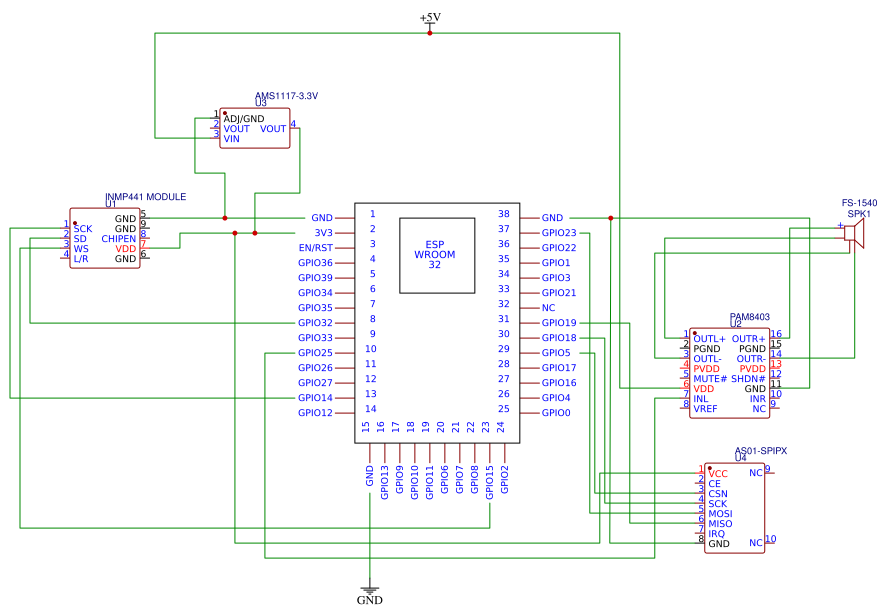This screenshot has width=888, height=616.
Task: Click the MUTE# pin label
Action: pos(710,379)
